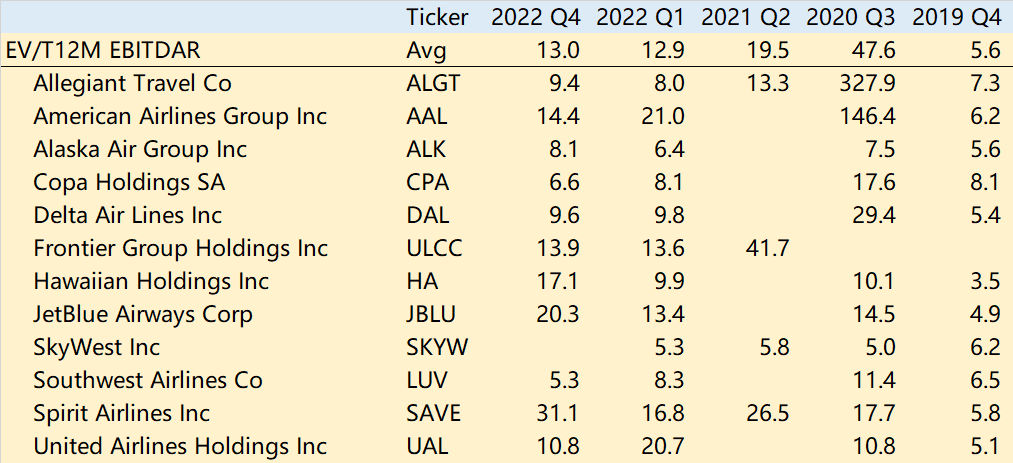Click Spirit Airlines' 31.1 value

tap(560, 413)
